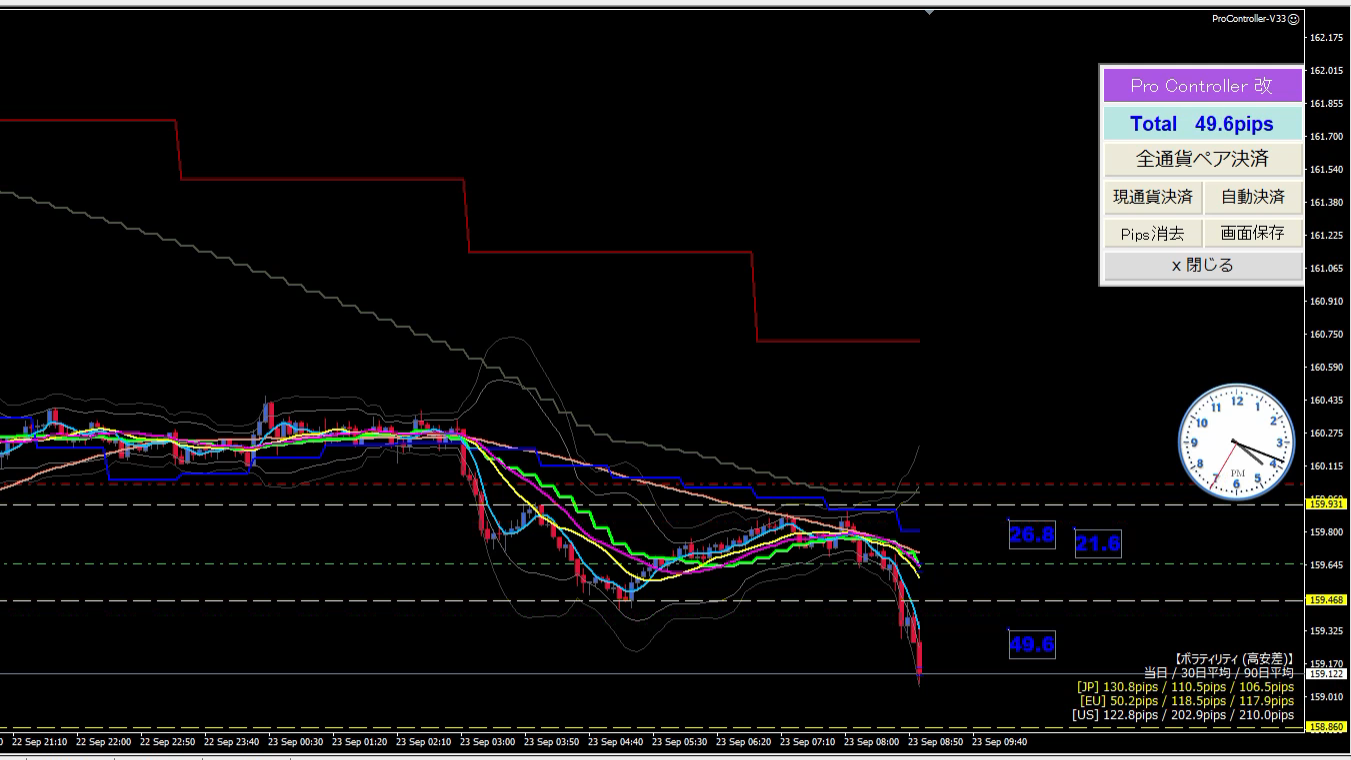Click the ProController-V33 expert label
The height and width of the screenshot is (760, 1351).
(x=1248, y=19)
